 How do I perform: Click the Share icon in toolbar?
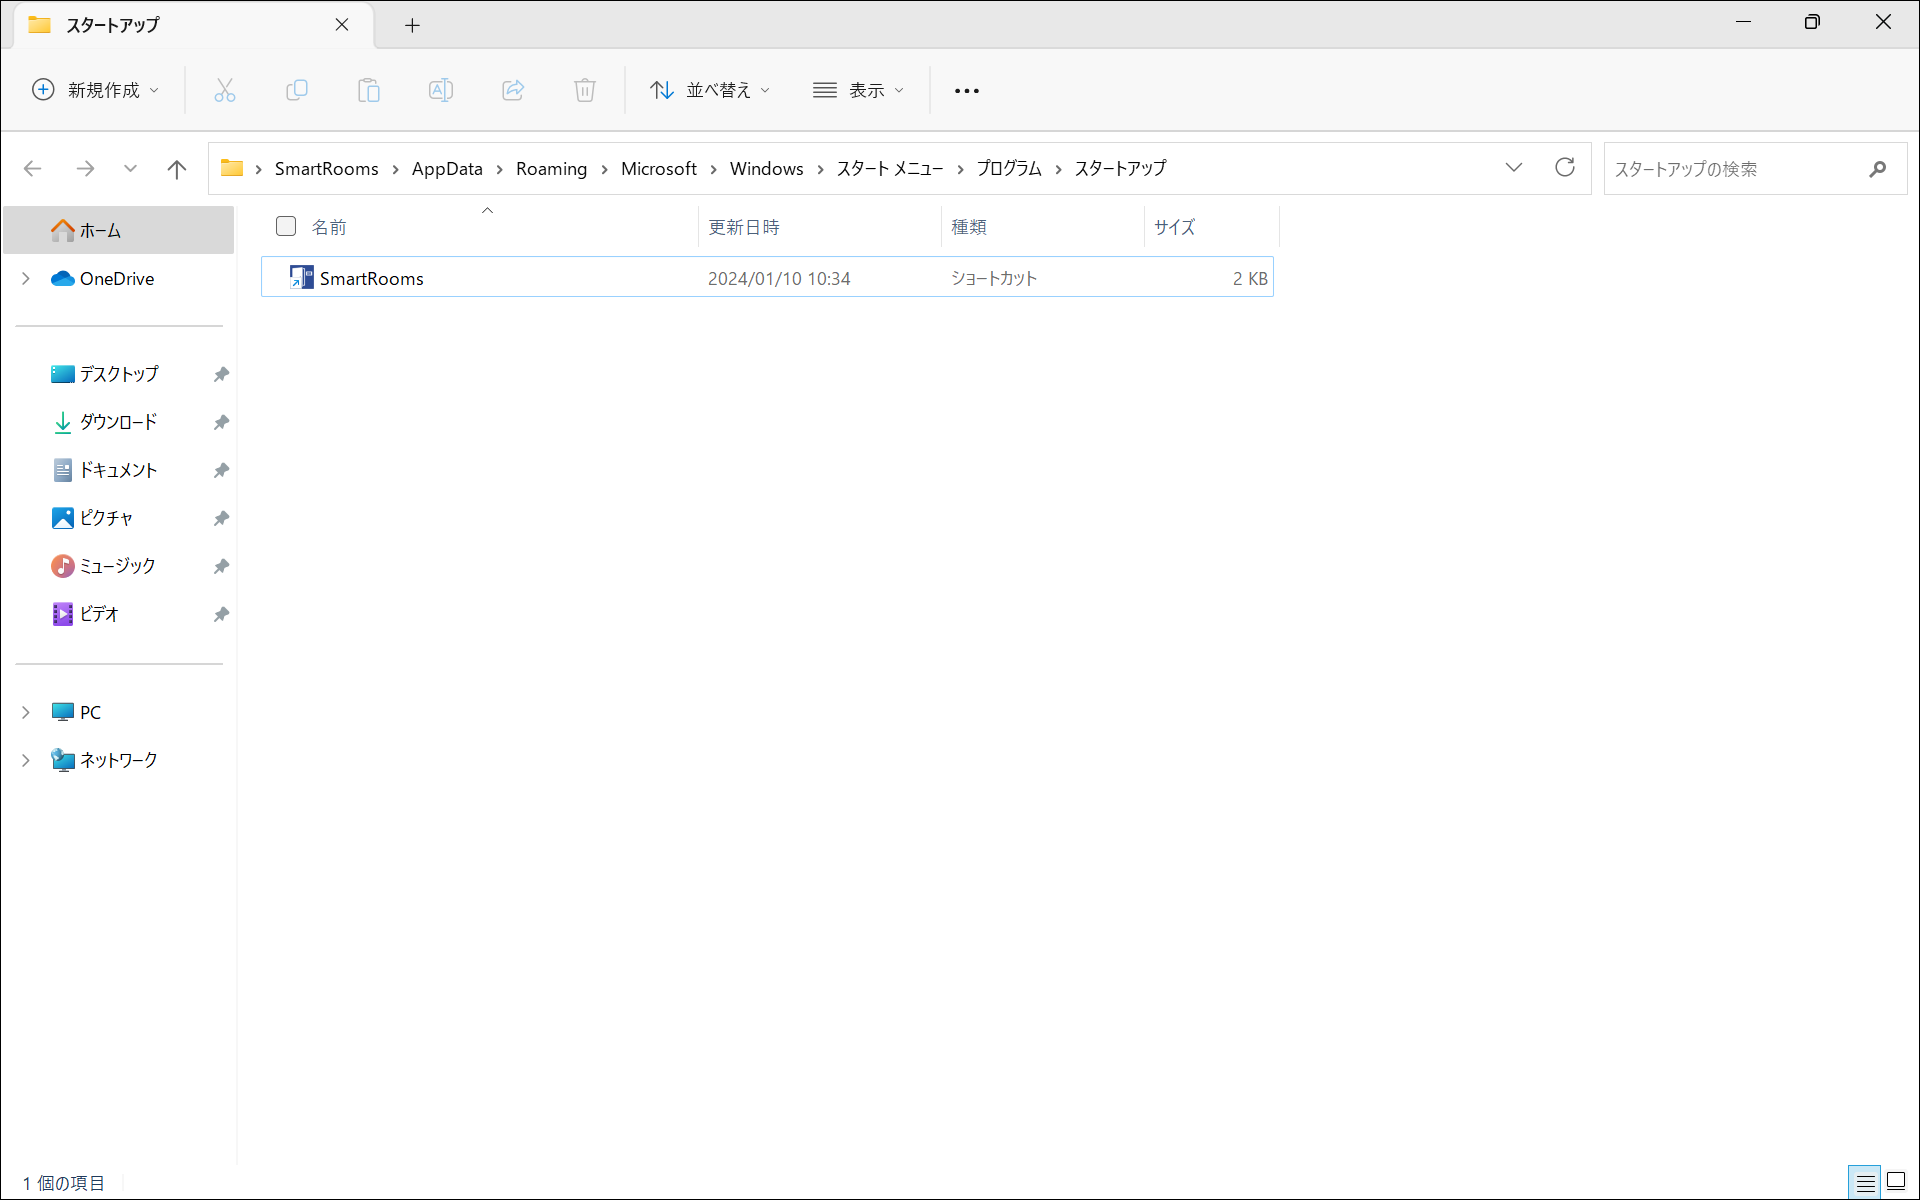tap(513, 90)
